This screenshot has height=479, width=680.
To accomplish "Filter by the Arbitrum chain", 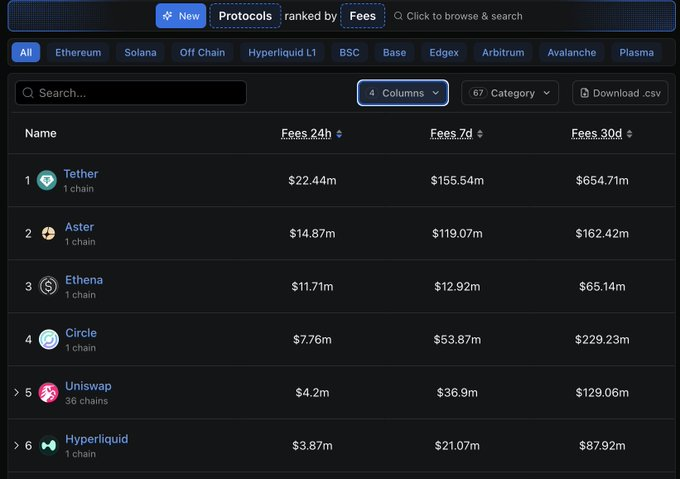I will 502,52.
